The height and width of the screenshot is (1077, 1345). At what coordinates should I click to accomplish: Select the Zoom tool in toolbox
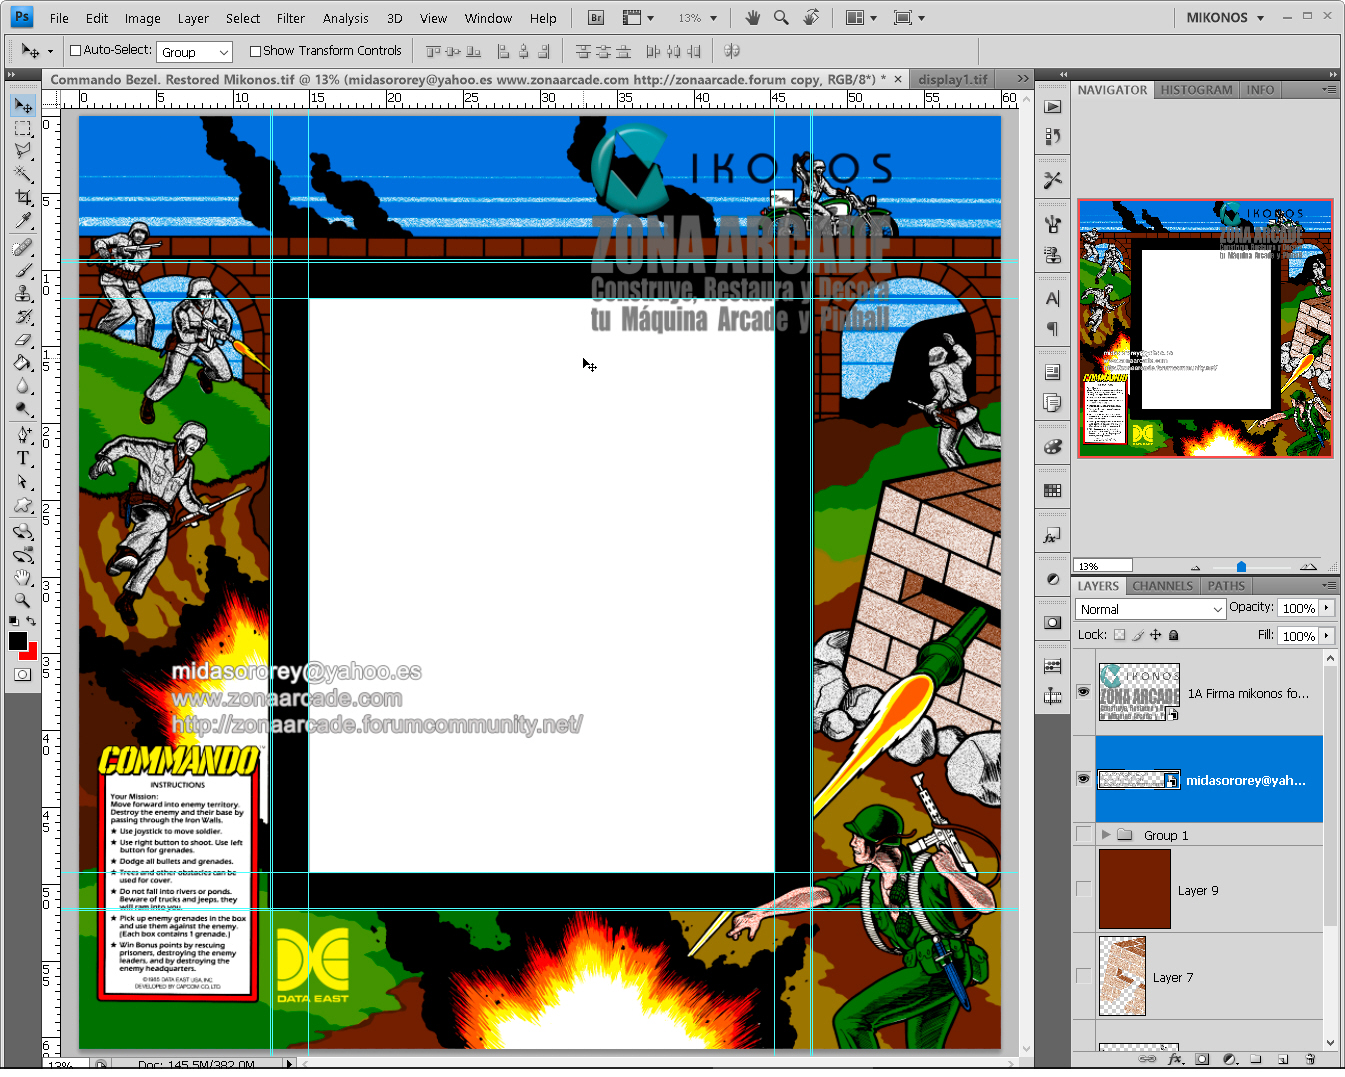23,600
